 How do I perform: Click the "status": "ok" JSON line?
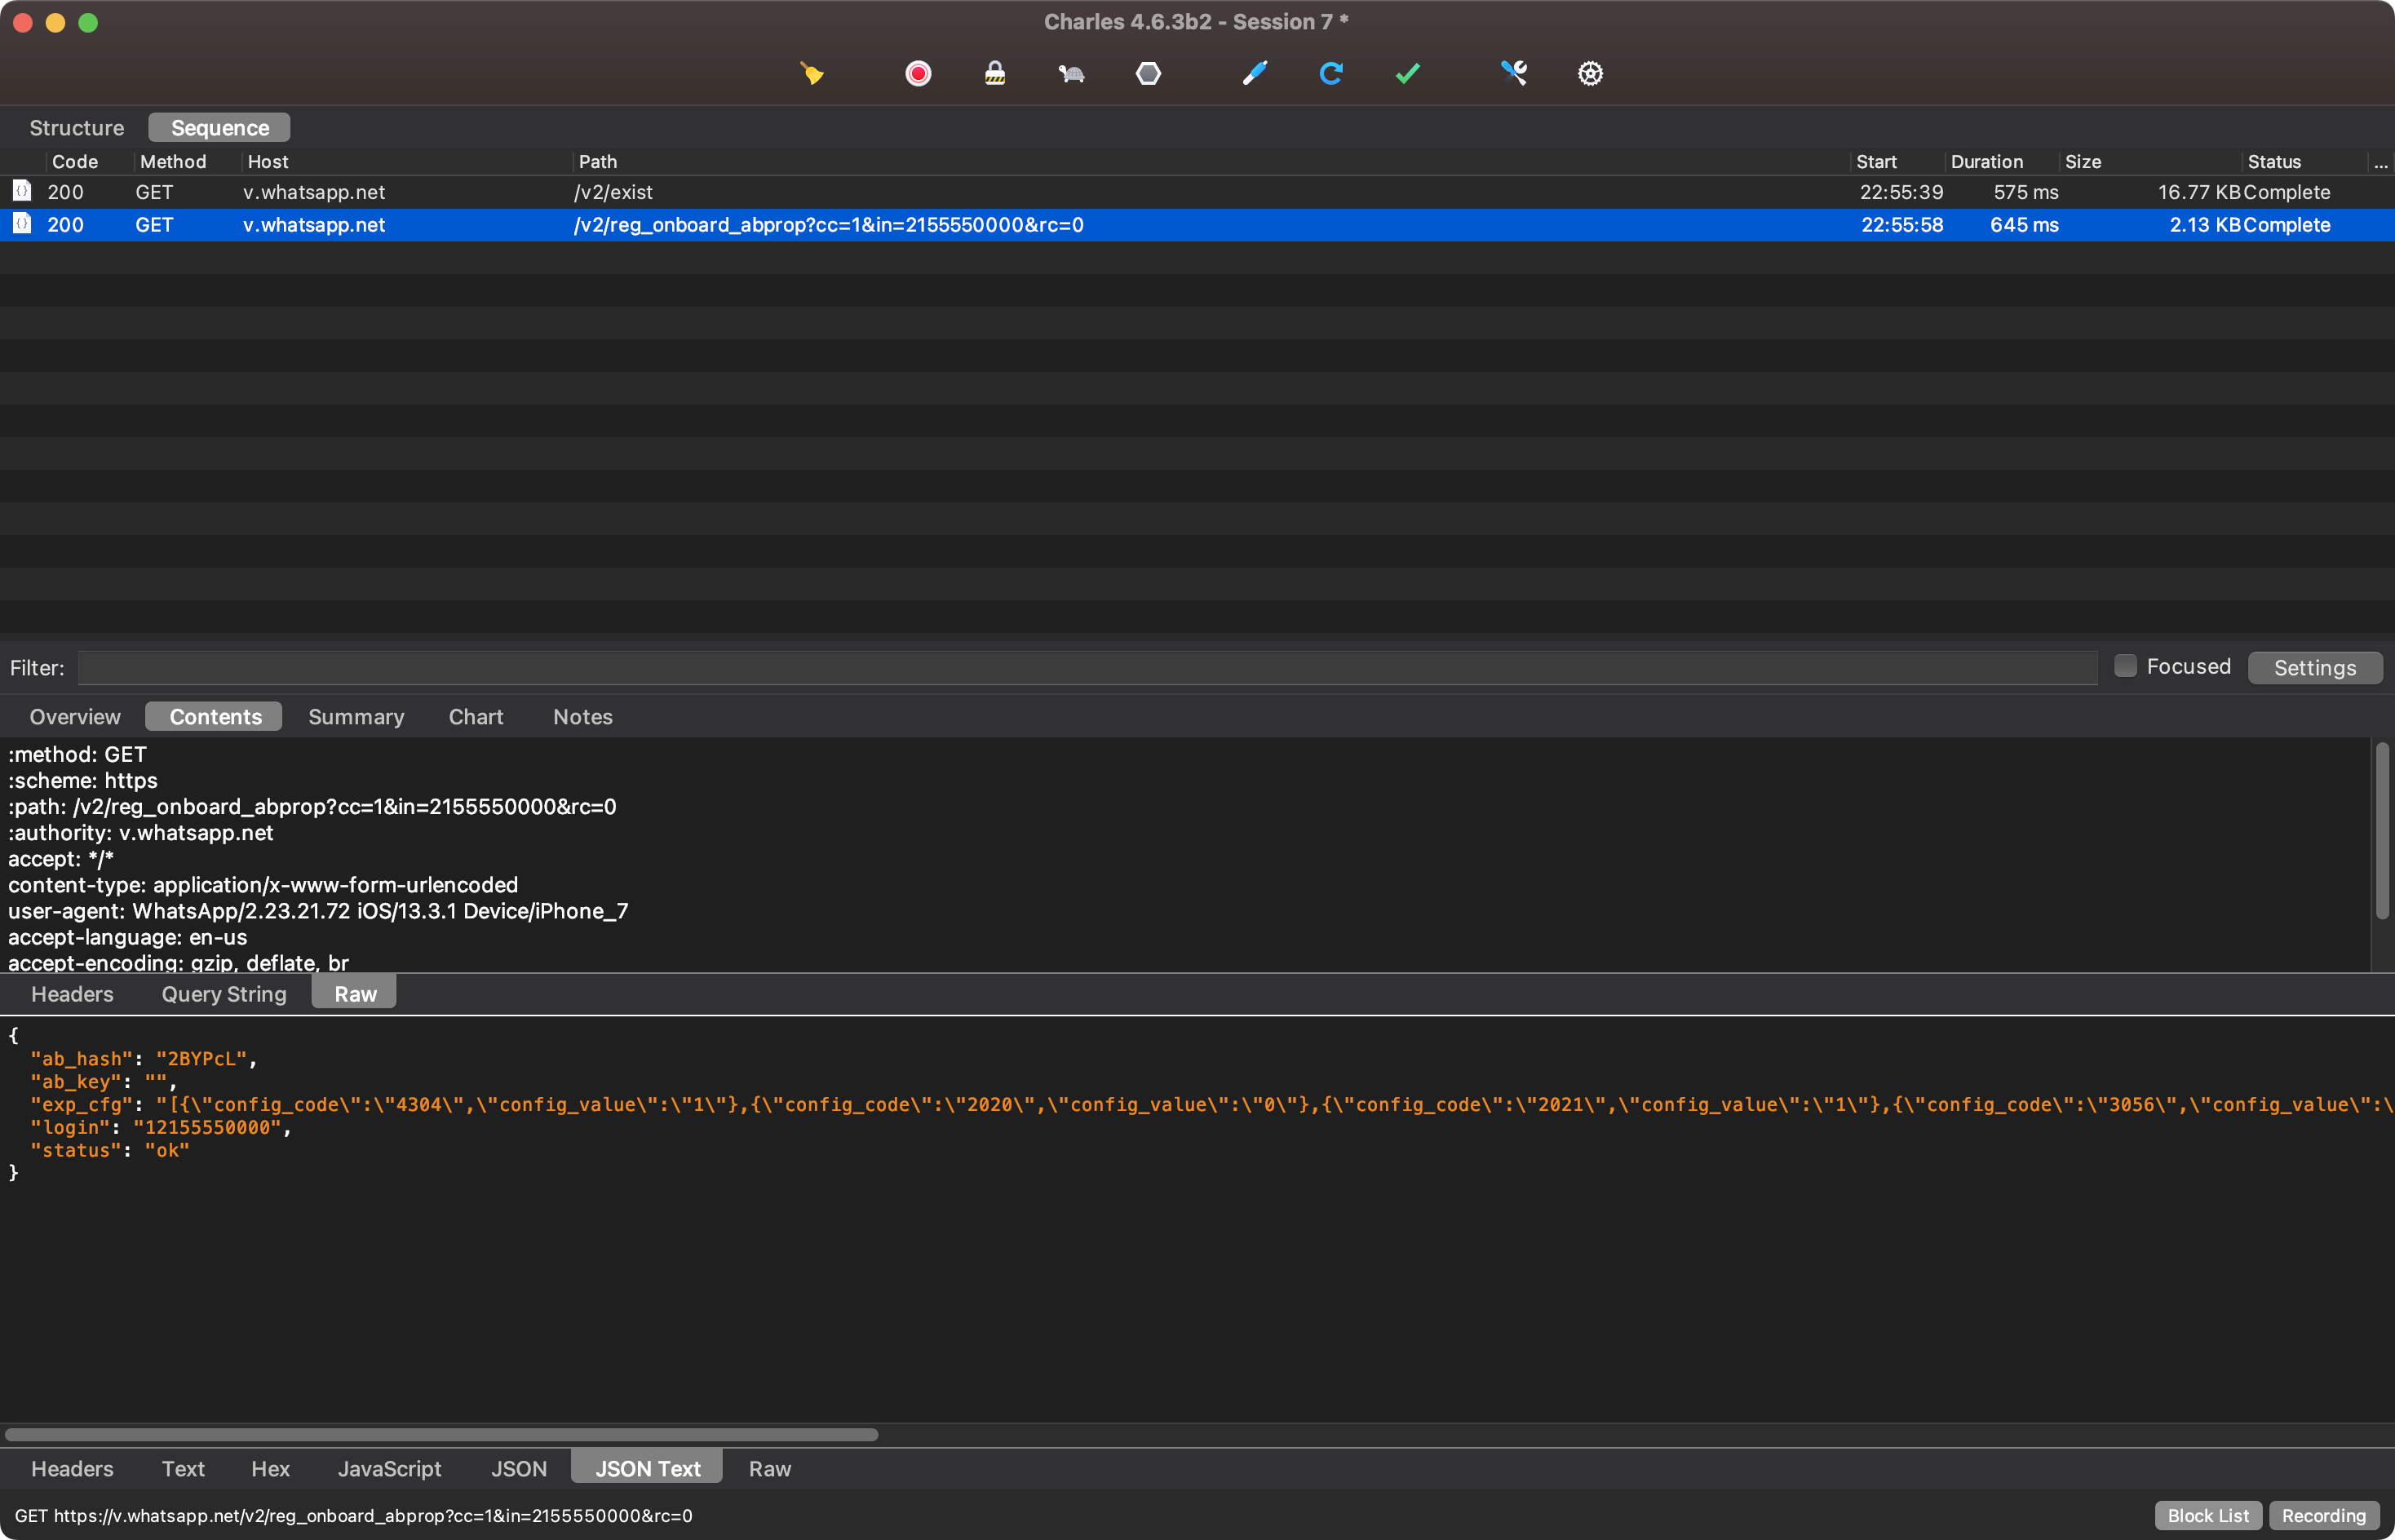tap(110, 1150)
